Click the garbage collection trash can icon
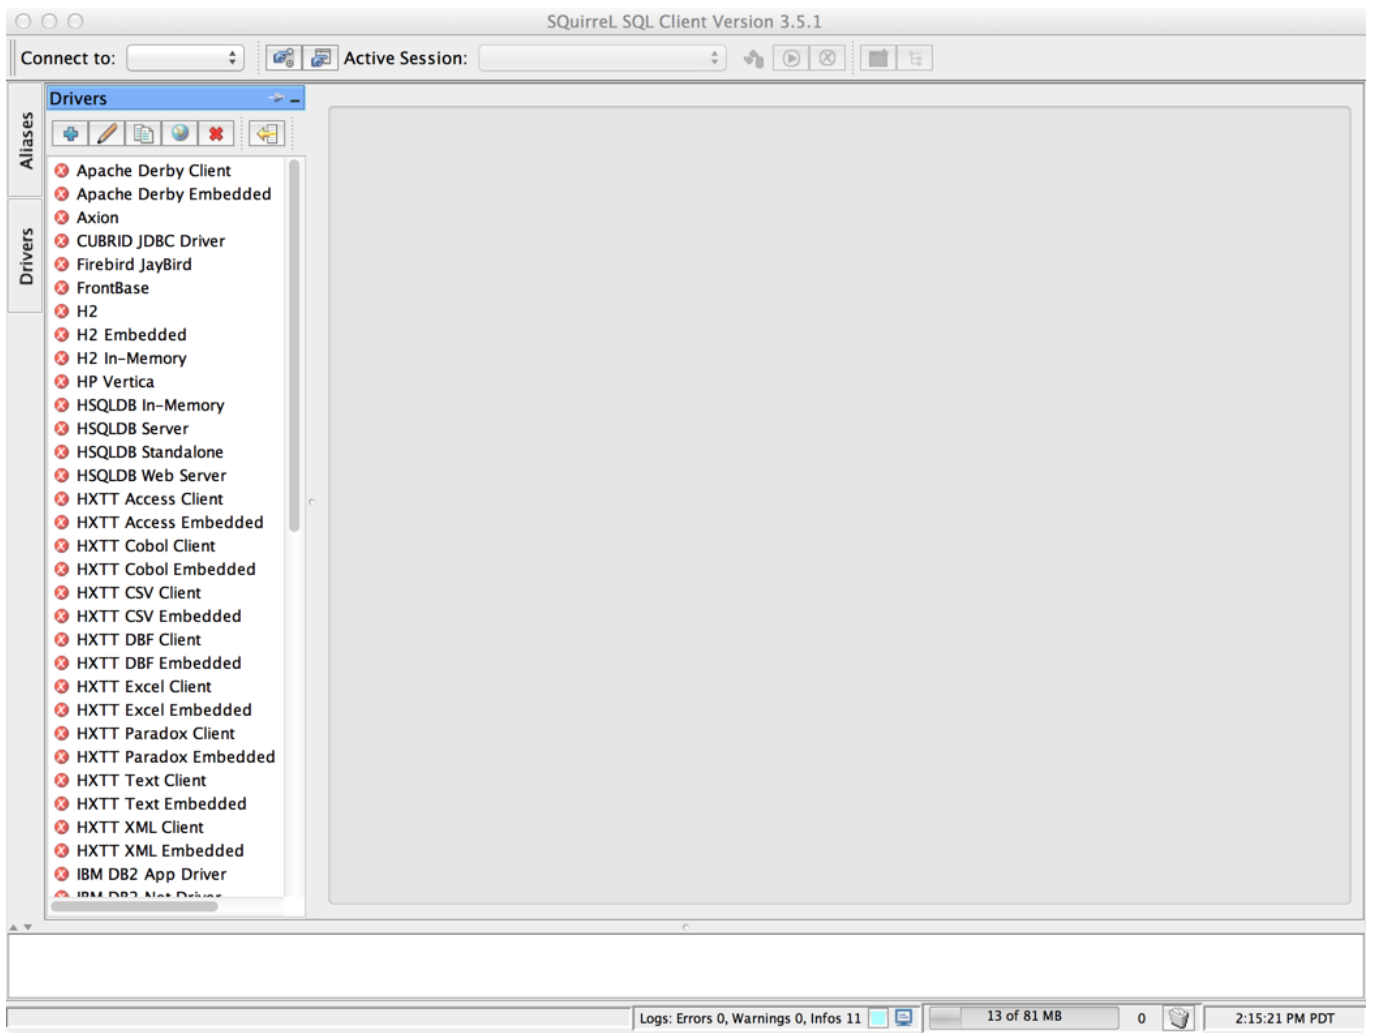 click(x=1179, y=1018)
